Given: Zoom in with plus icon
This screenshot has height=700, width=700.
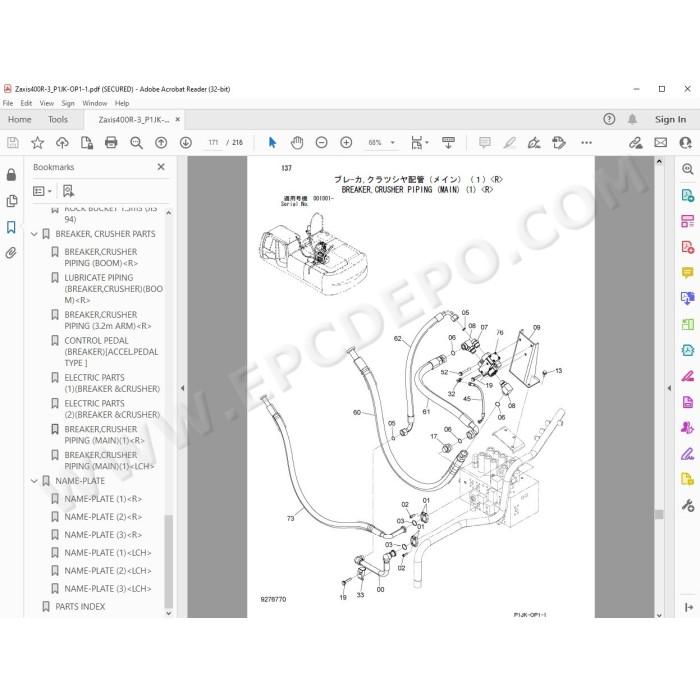Looking at the screenshot, I should (x=346, y=142).
